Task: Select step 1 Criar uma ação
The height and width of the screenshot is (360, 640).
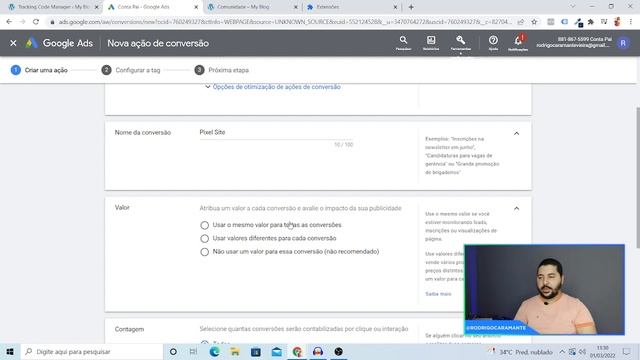Action: (x=39, y=70)
